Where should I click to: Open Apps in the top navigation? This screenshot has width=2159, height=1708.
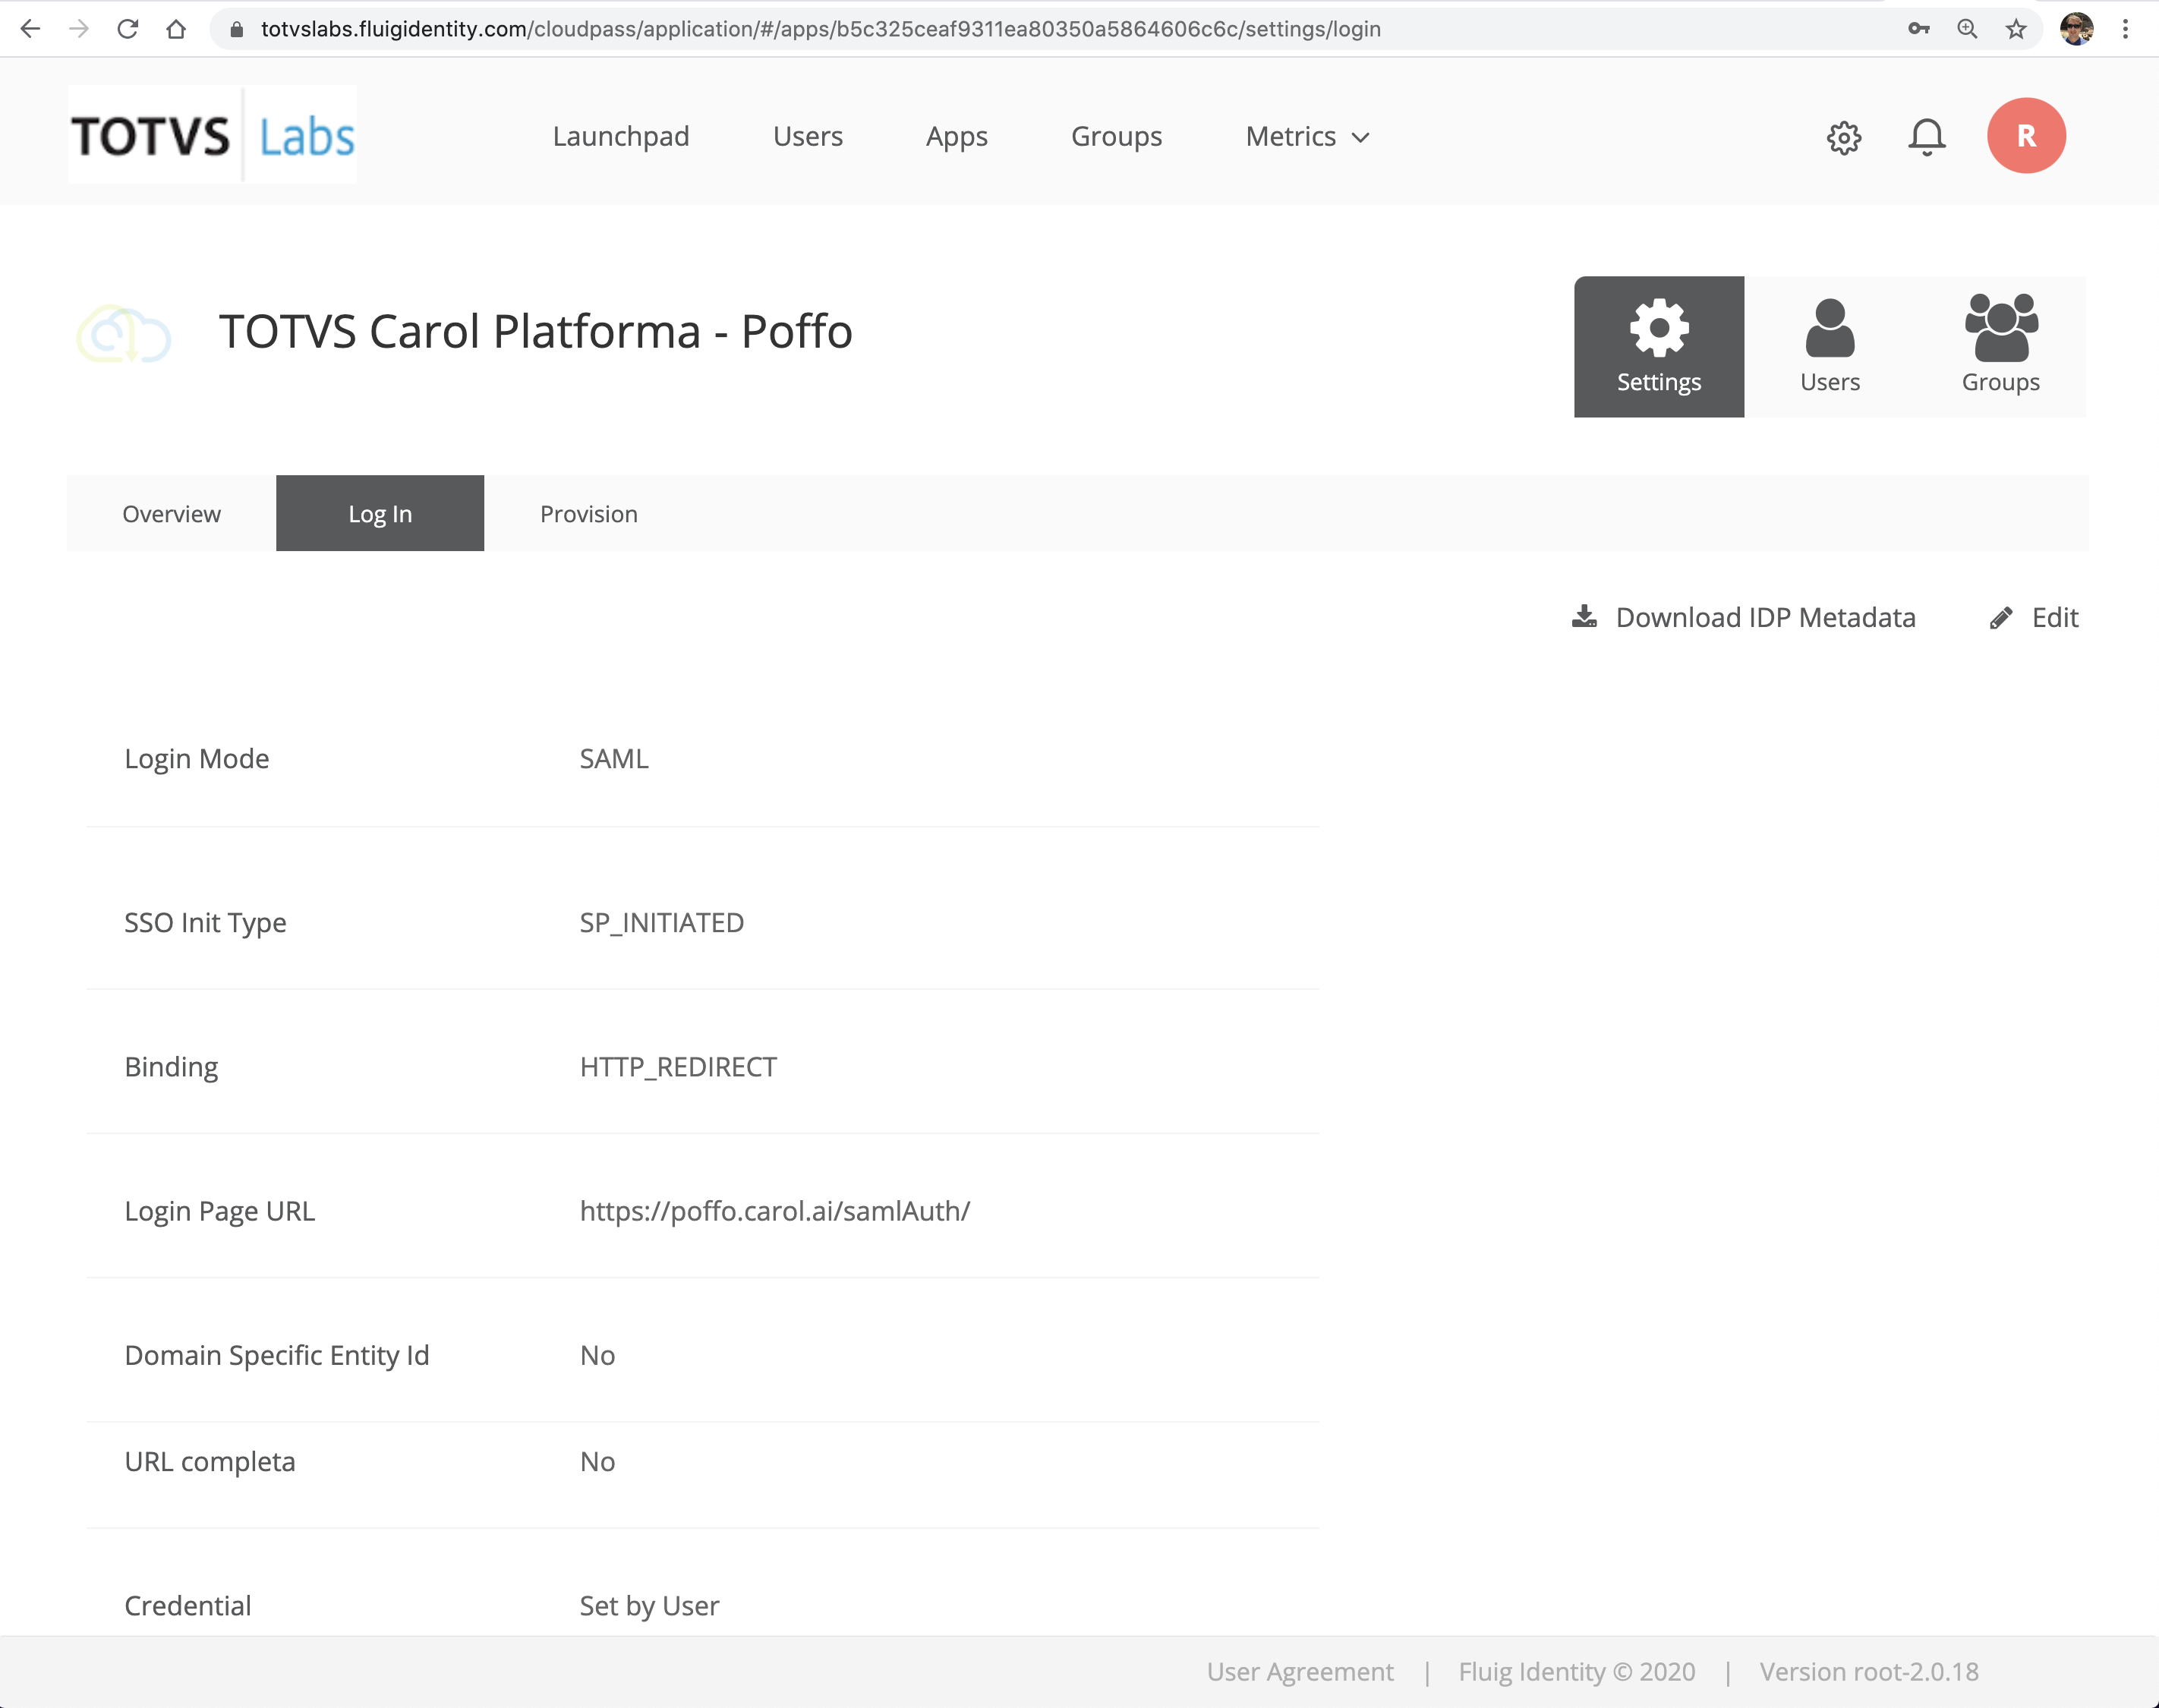point(956,136)
